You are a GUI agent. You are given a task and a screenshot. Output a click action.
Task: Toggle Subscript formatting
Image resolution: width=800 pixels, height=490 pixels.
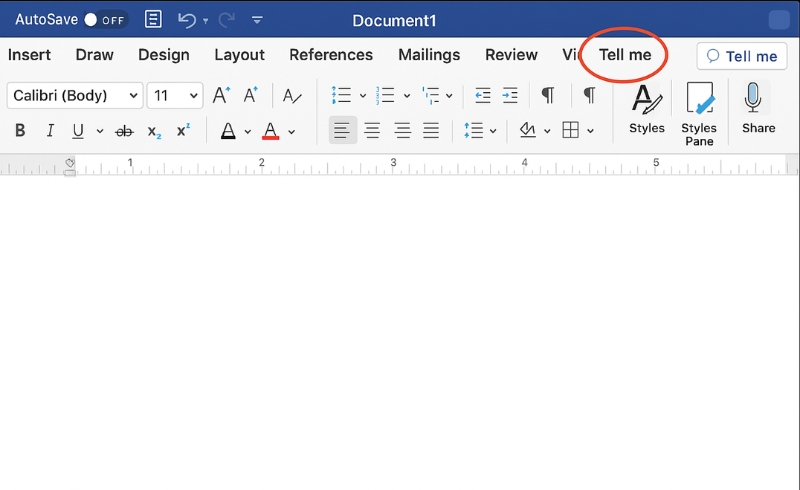coord(154,132)
